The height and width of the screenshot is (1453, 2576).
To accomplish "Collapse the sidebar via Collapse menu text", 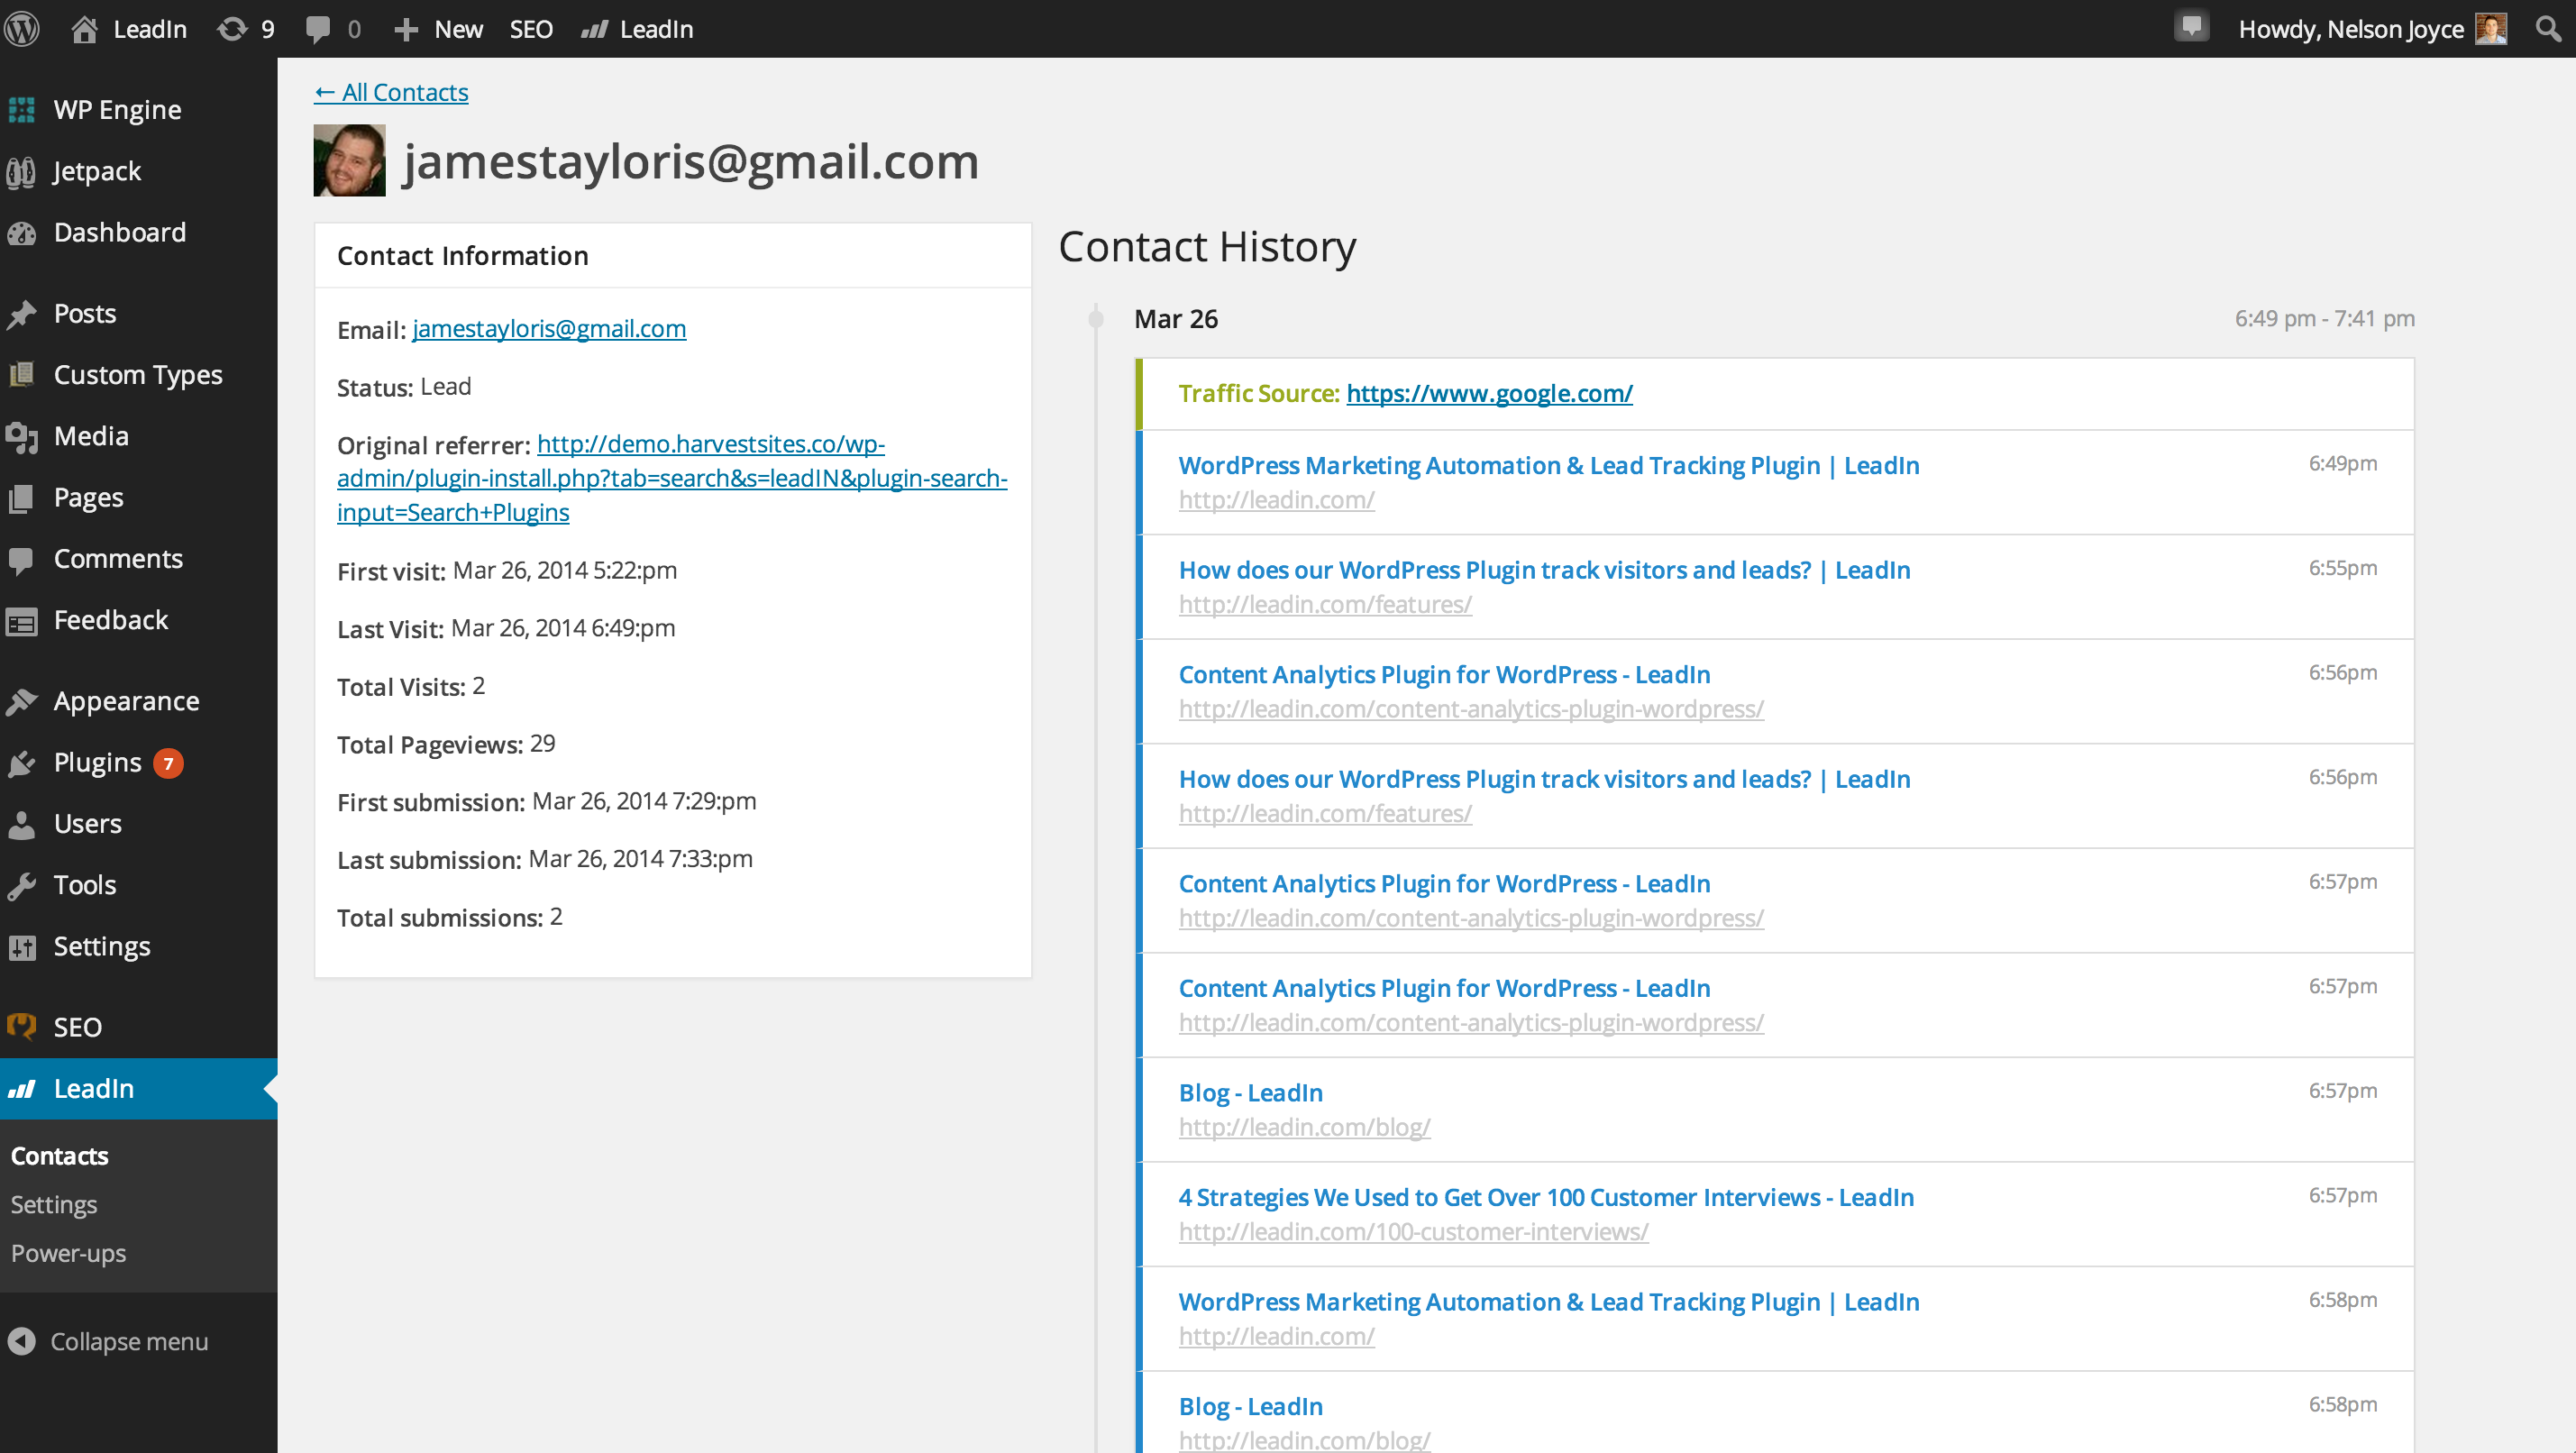I will (x=129, y=1341).
